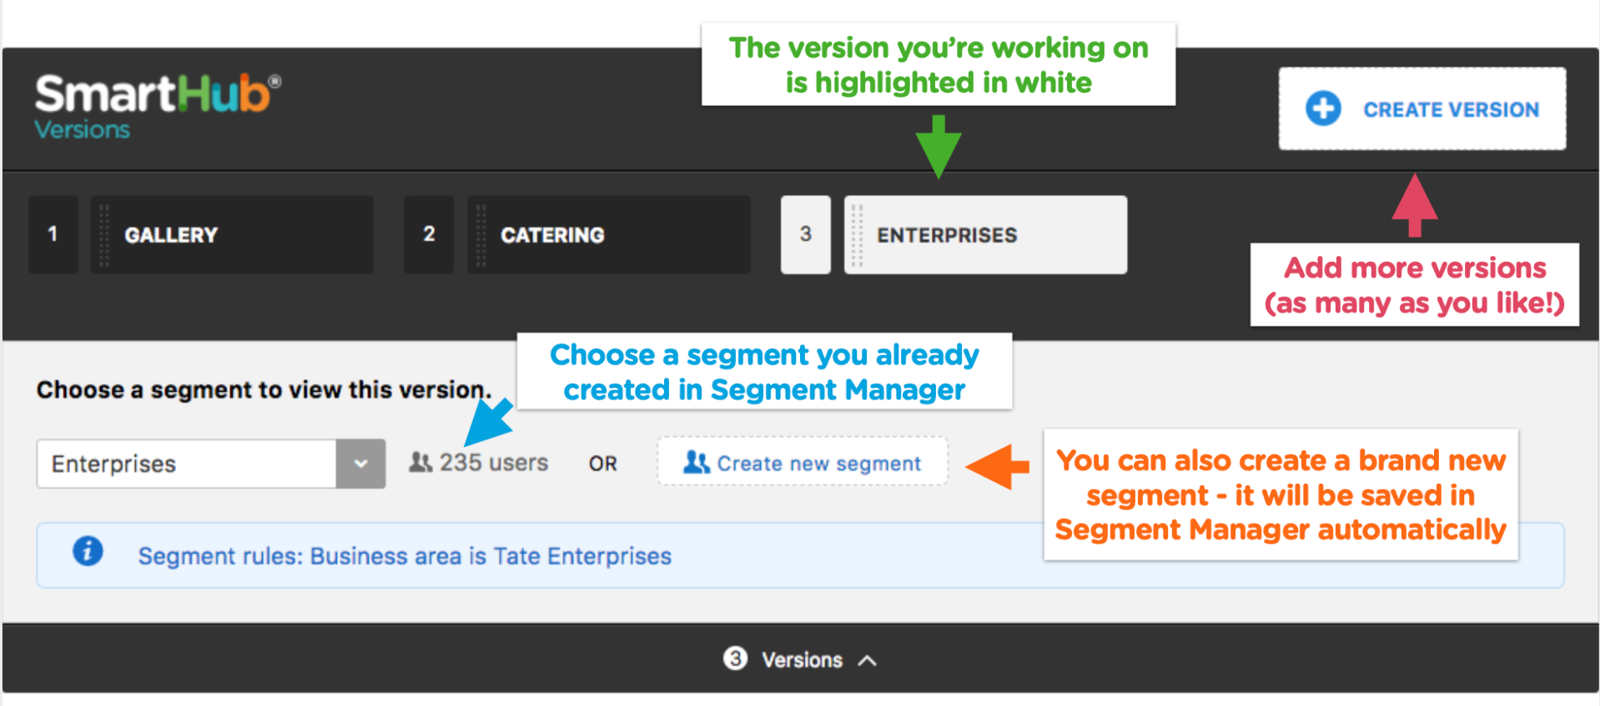Switch to the Gallery version tab
This screenshot has width=1600, height=706.
(x=232, y=235)
